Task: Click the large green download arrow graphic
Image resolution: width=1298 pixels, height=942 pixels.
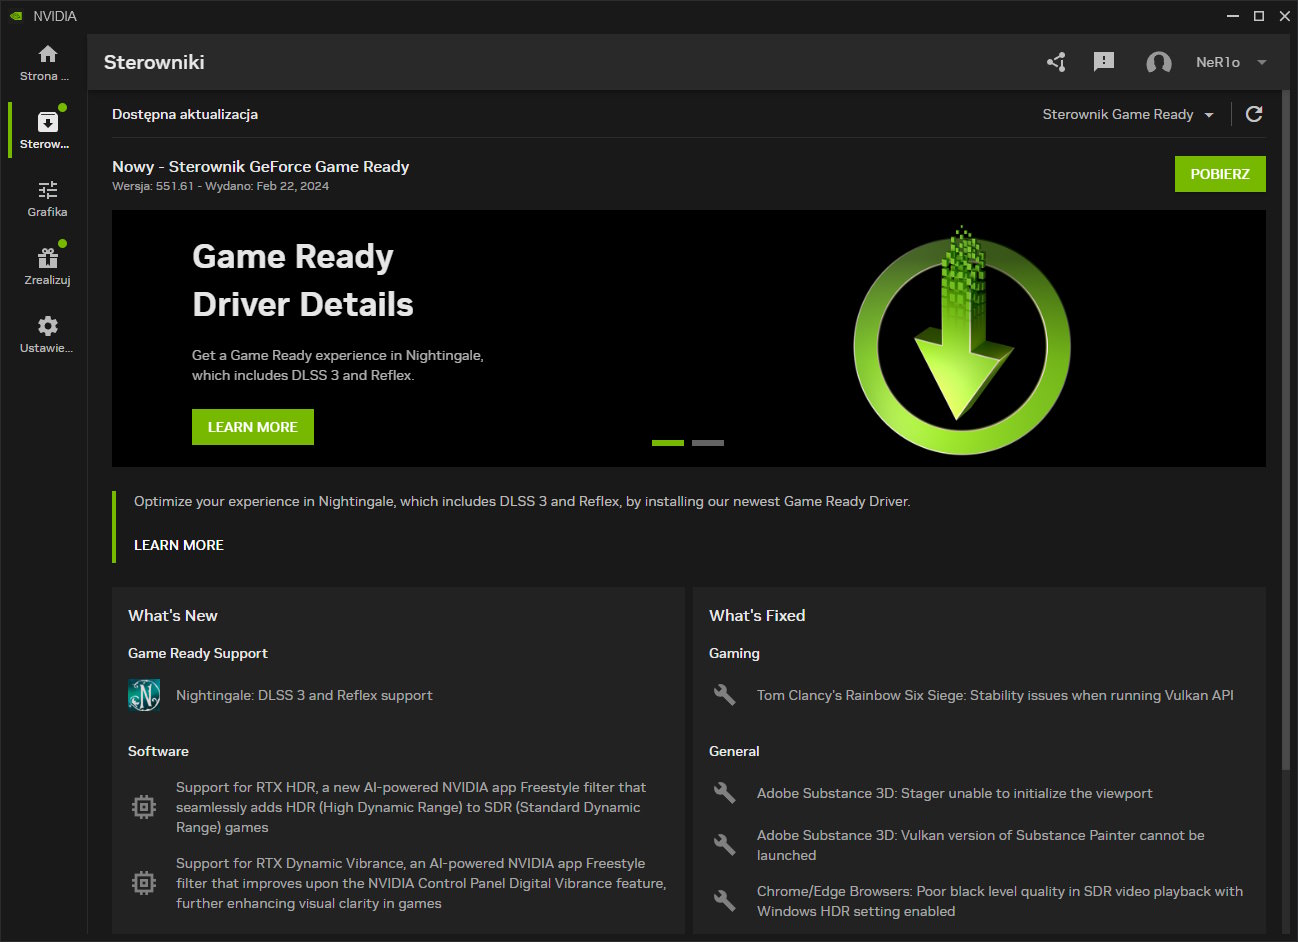Action: (962, 340)
